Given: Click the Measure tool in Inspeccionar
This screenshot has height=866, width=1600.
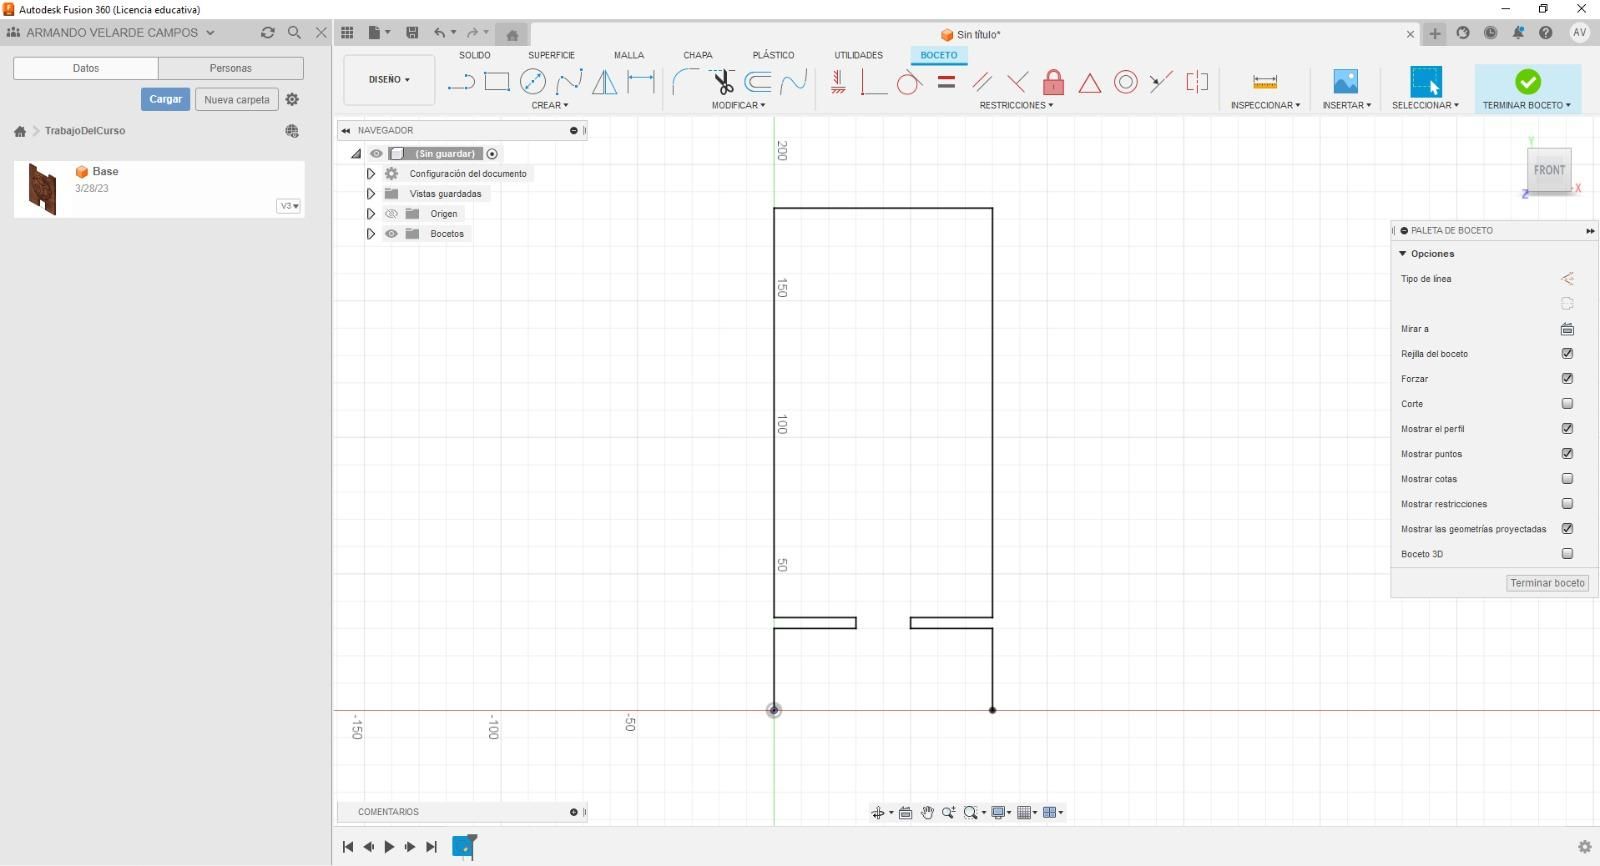Looking at the screenshot, I should tap(1265, 82).
